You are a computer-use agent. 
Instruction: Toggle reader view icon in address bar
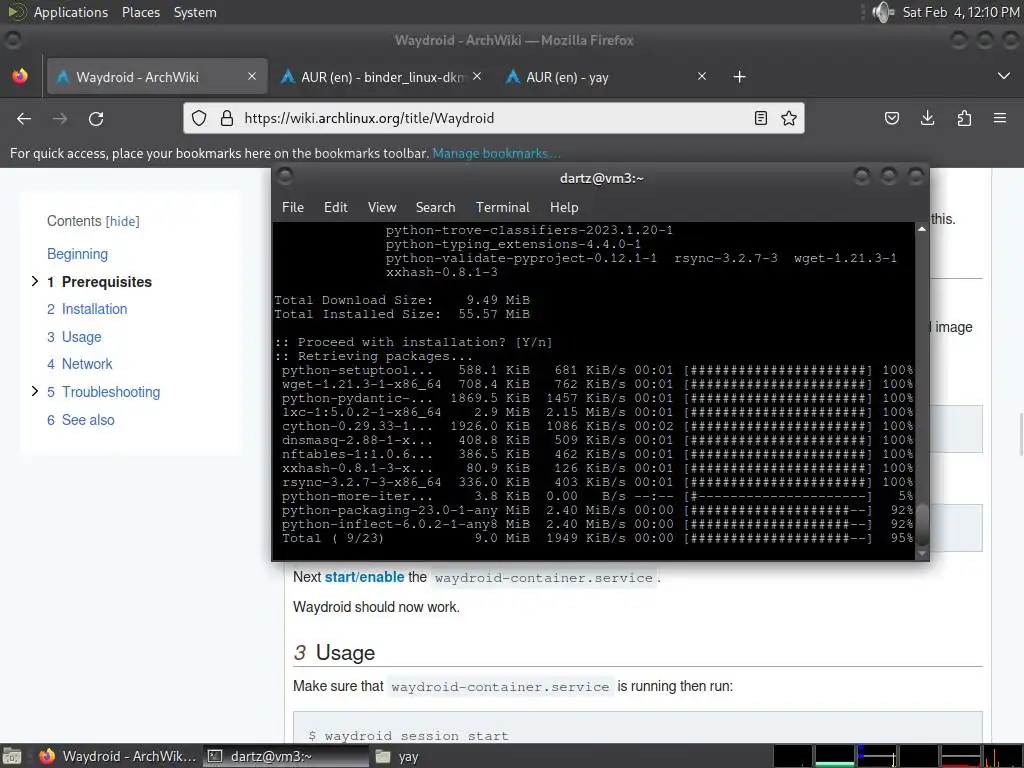tap(761, 118)
